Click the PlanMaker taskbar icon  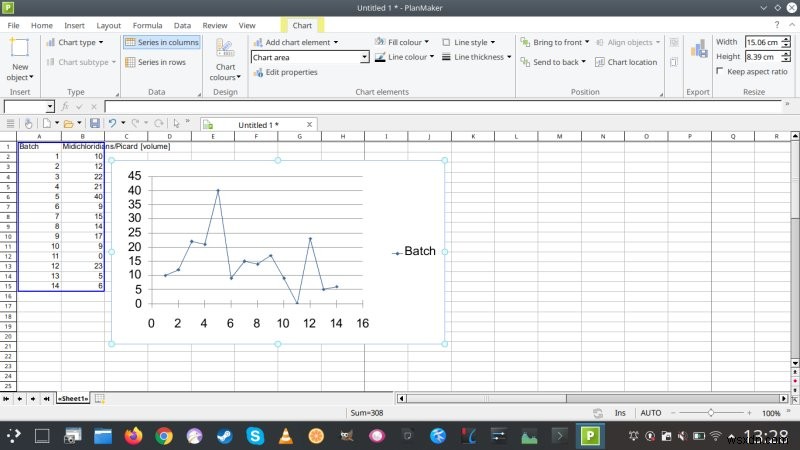590,436
